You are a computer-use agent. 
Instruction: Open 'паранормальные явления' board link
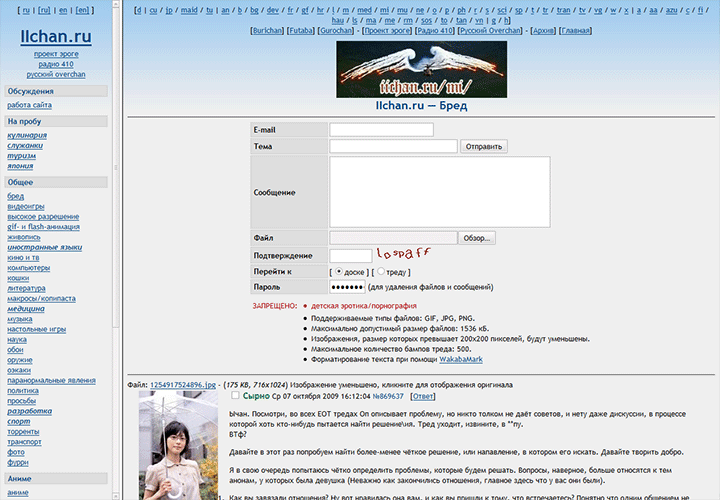click(x=51, y=380)
